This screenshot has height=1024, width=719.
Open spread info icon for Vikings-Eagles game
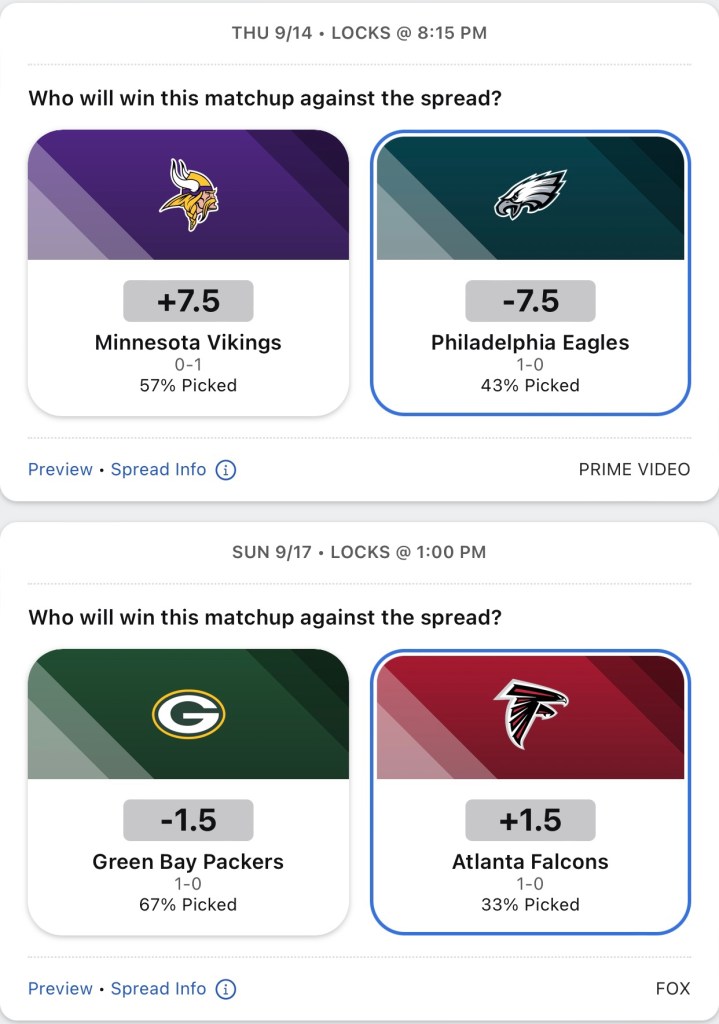226,470
